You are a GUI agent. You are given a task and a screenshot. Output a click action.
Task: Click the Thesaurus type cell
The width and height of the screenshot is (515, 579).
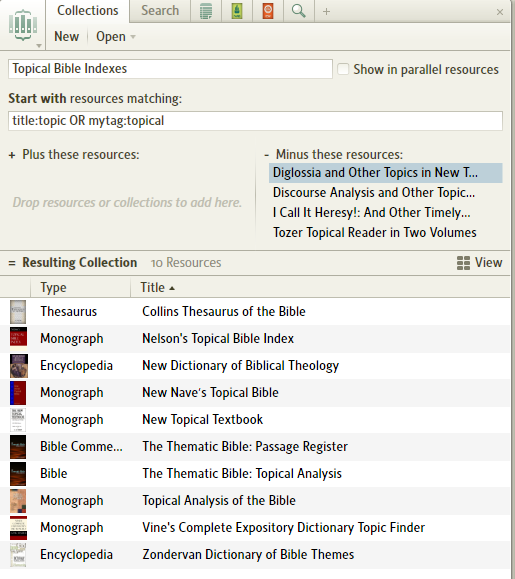tap(68, 312)
